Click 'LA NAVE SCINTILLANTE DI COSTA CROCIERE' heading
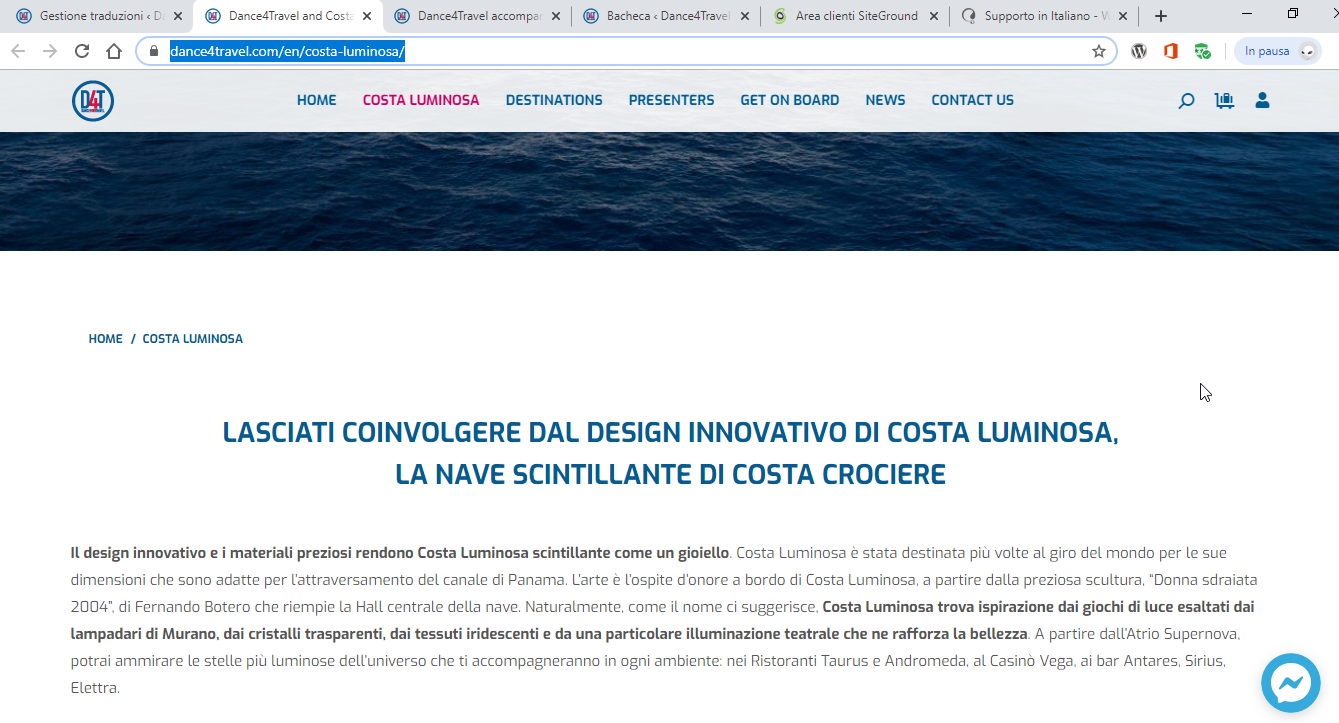 (x=670, y=474)
